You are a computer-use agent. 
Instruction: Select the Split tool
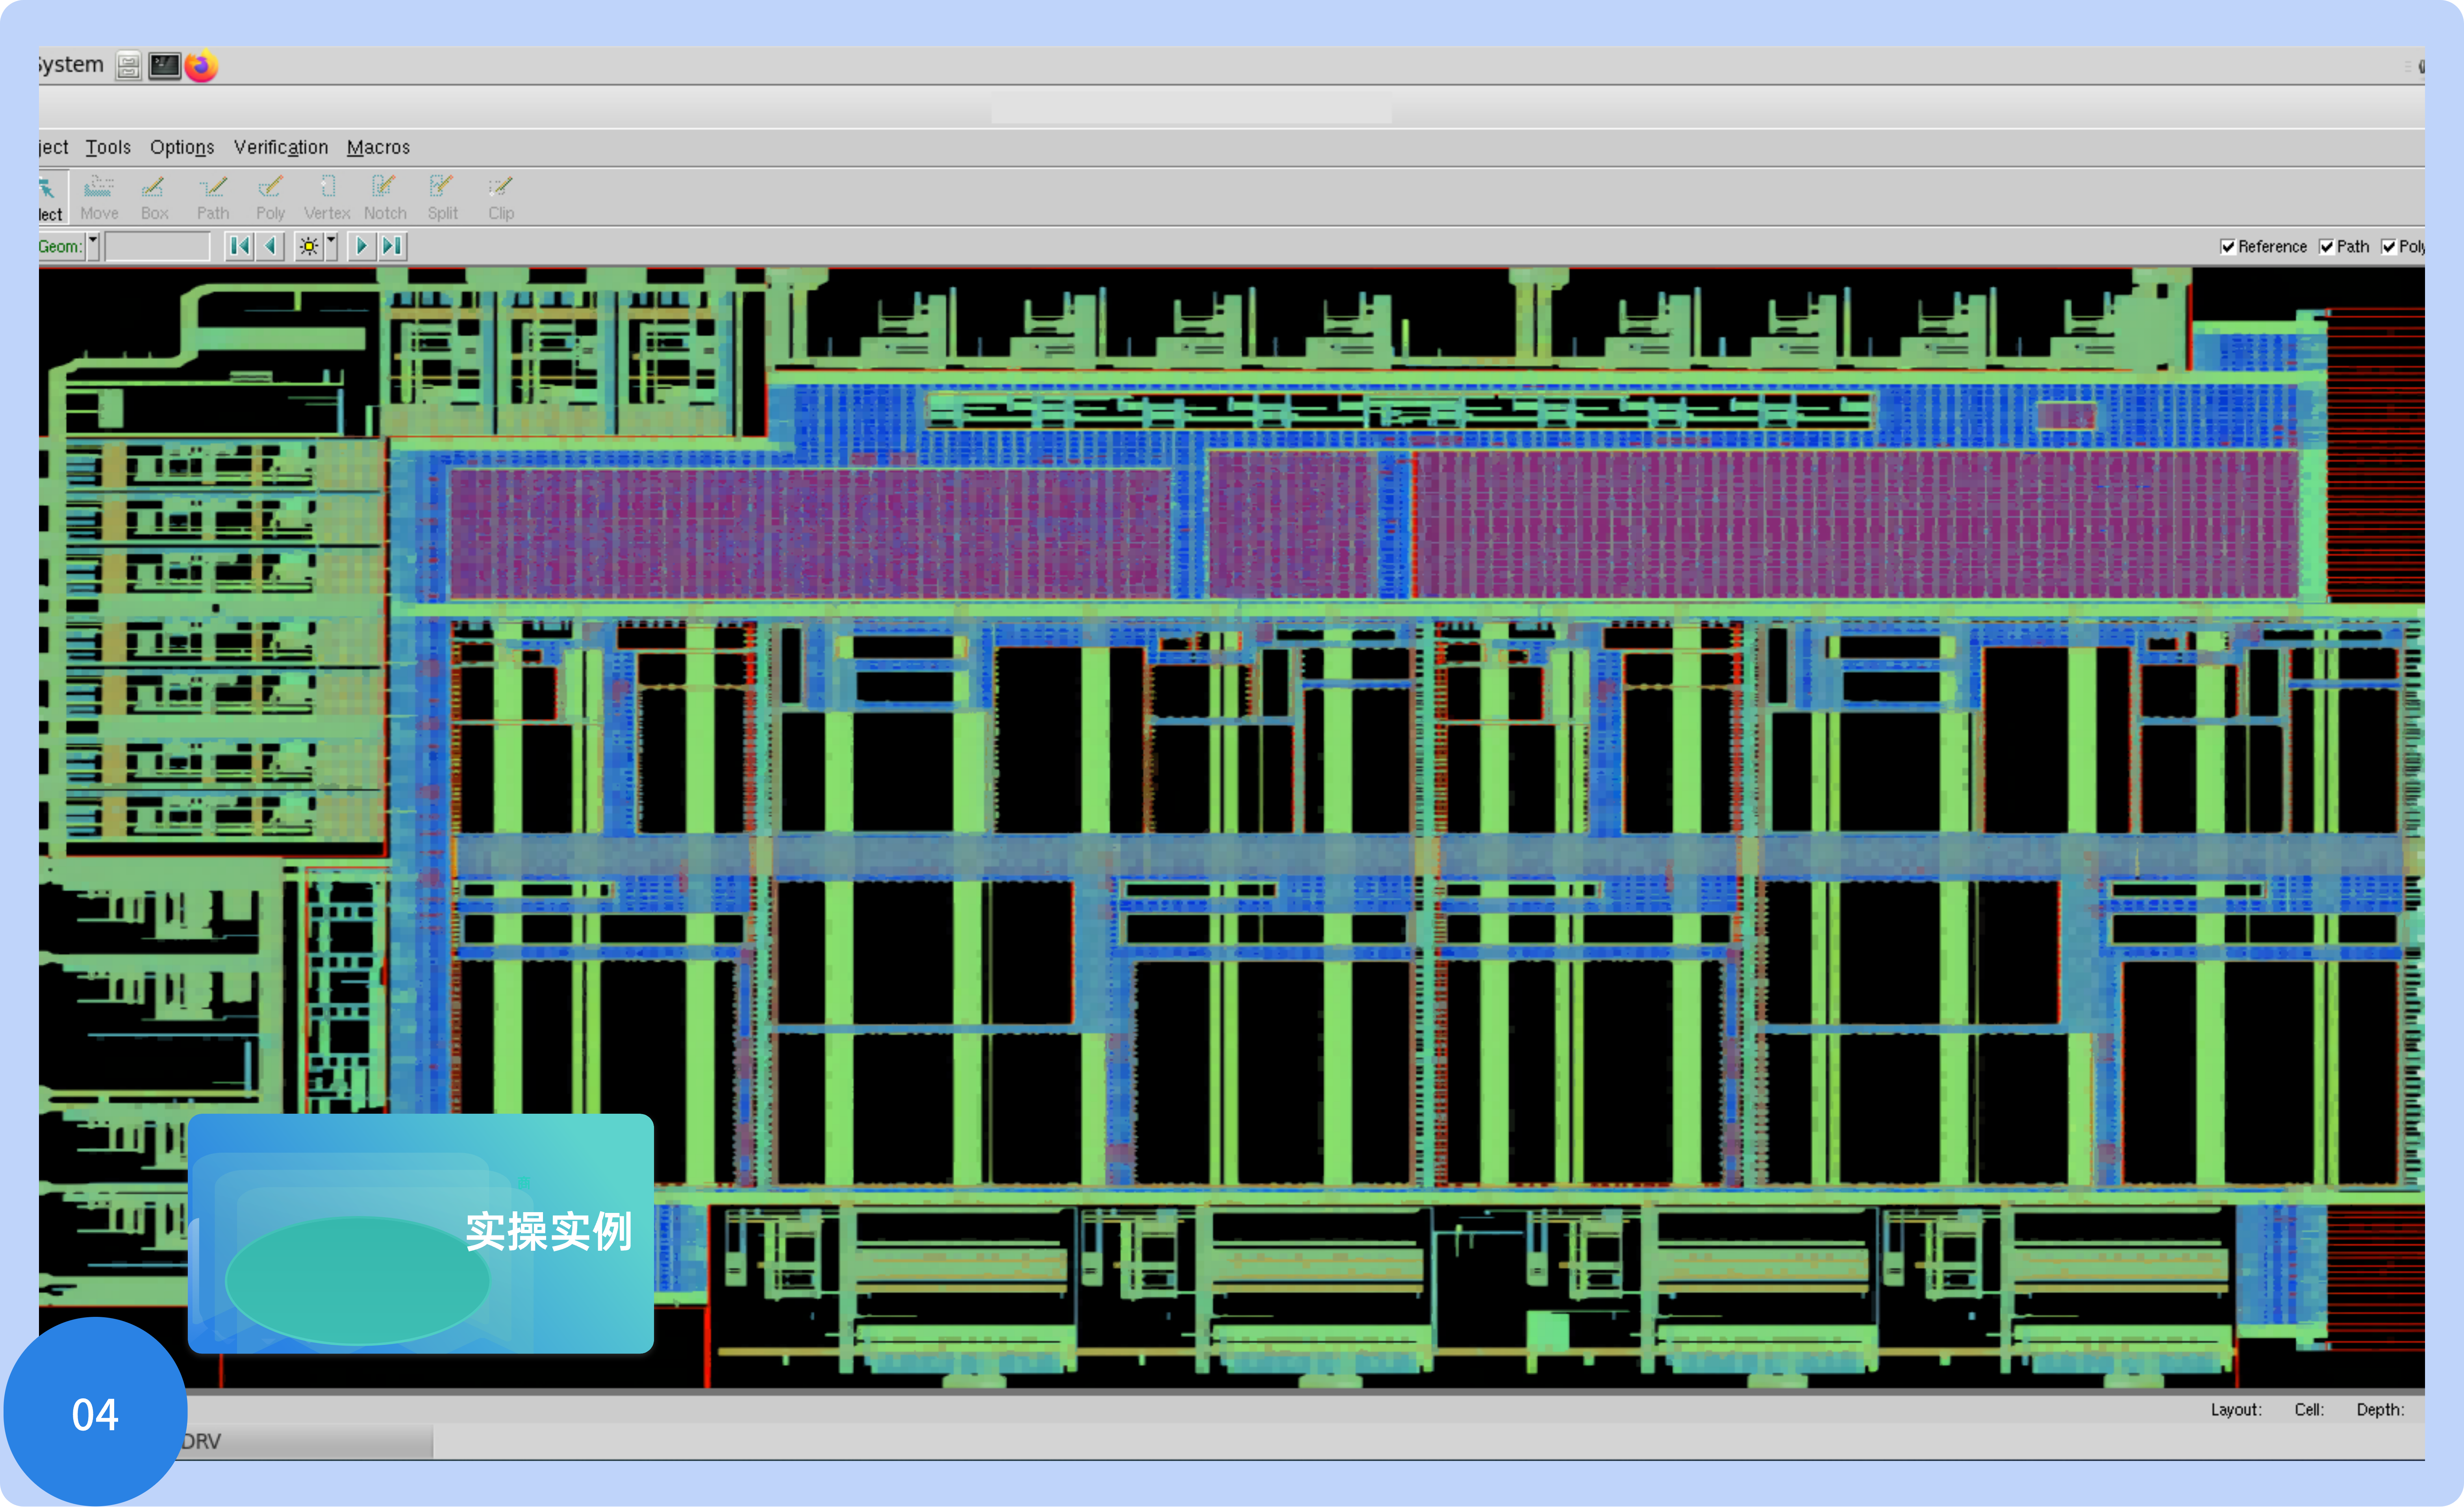(x=442, y=198)
